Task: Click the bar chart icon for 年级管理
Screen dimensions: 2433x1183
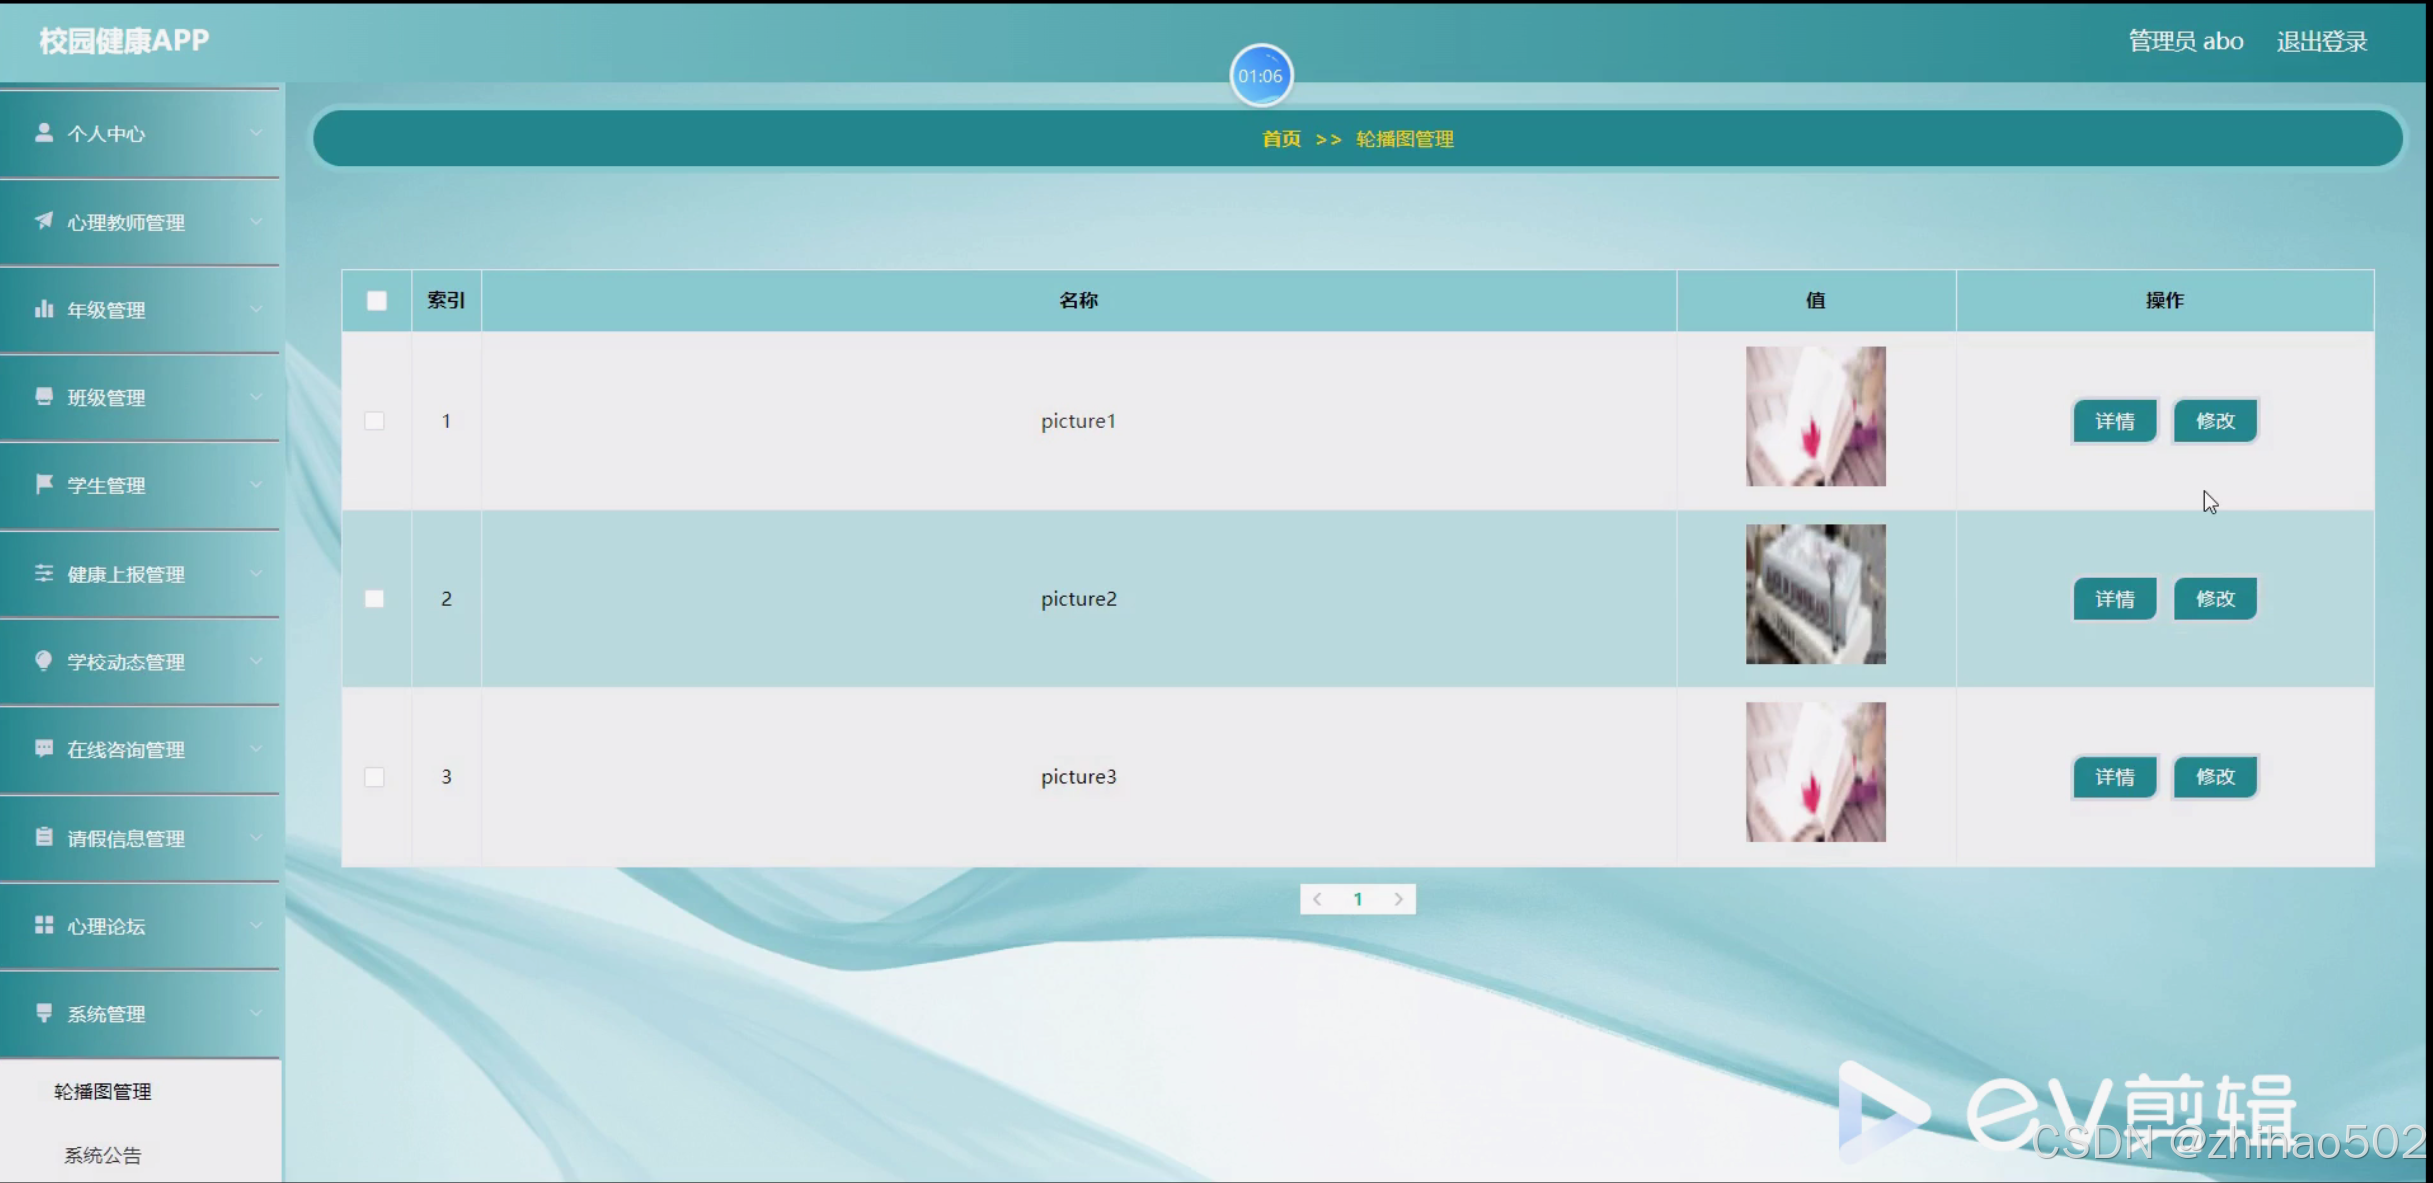Action: tap(43, 308)
